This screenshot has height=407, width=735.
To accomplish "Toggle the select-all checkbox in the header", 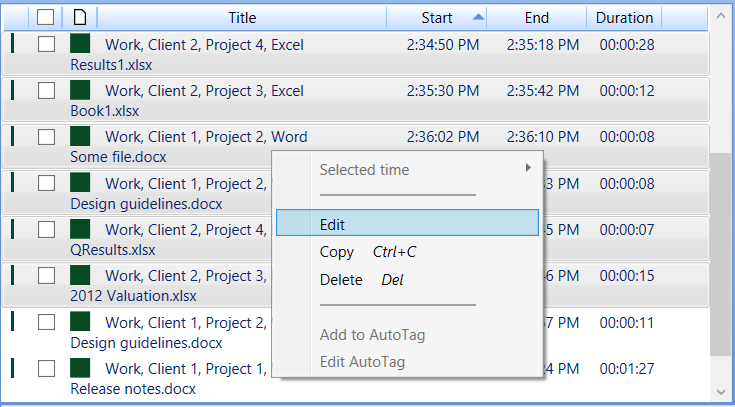I will (x=45, y=18).
